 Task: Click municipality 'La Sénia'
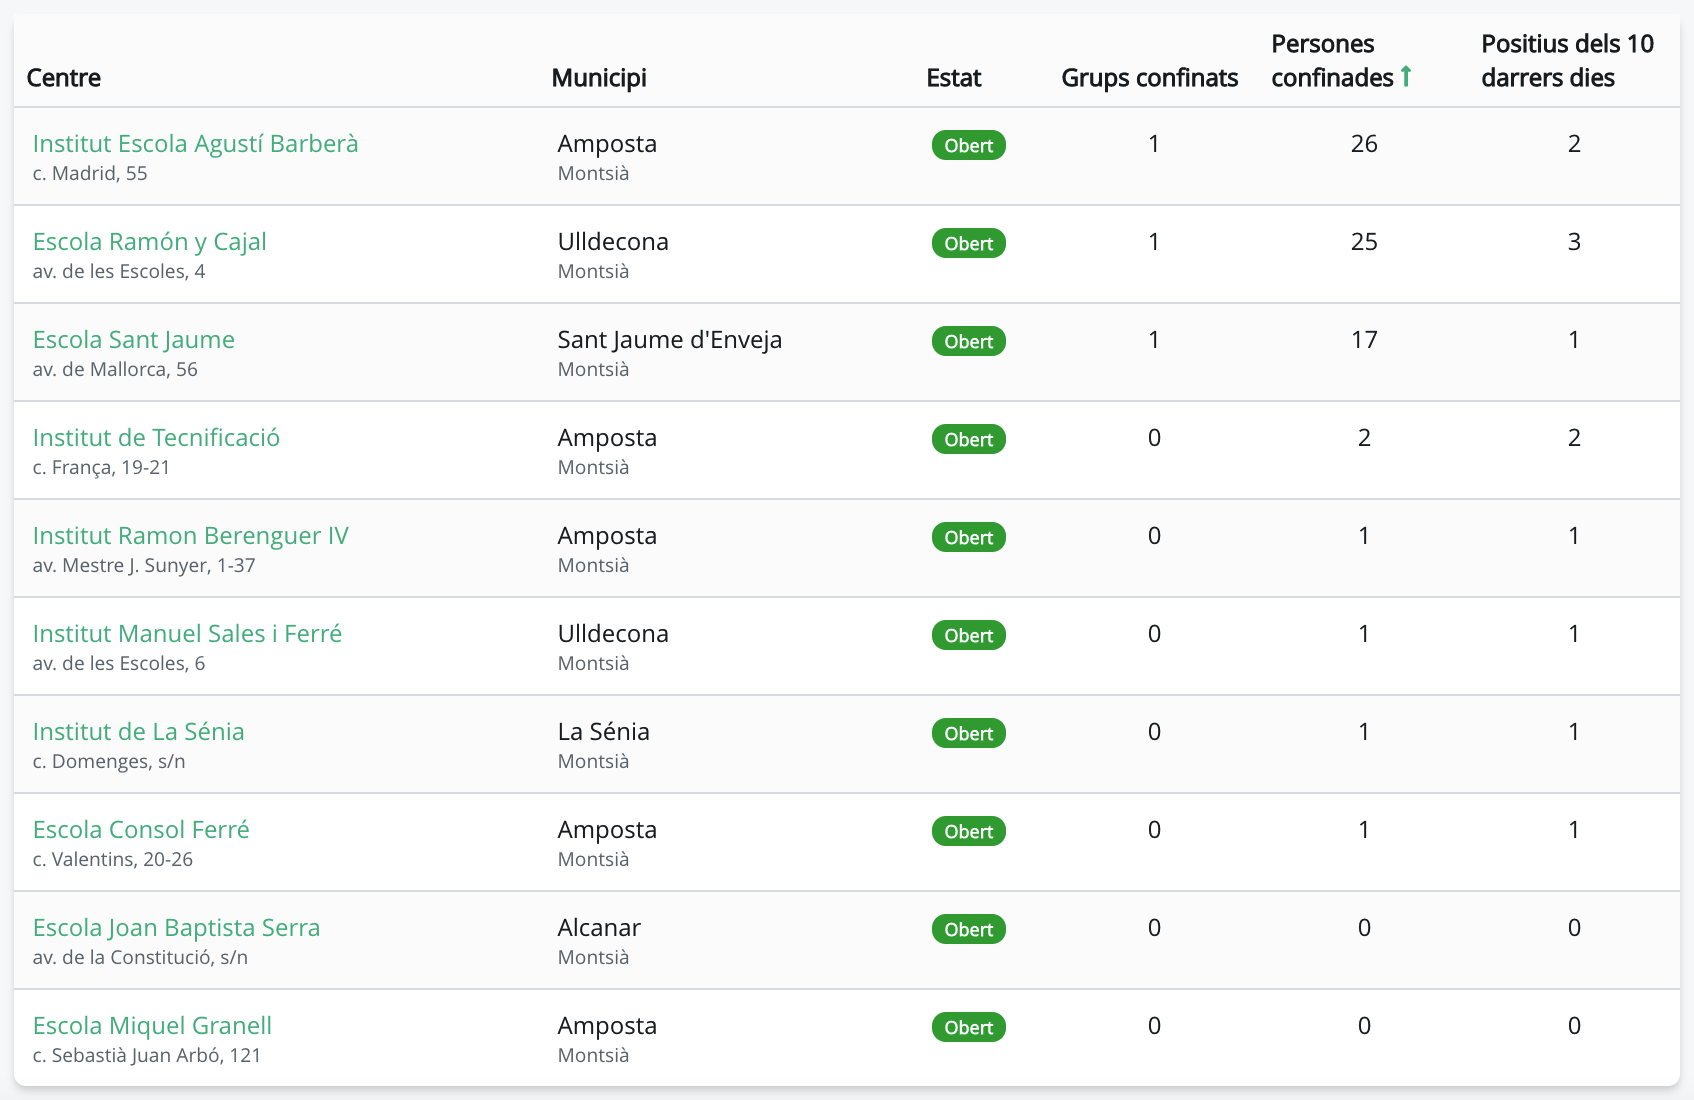pyautogui.click(x=604, y=732)
